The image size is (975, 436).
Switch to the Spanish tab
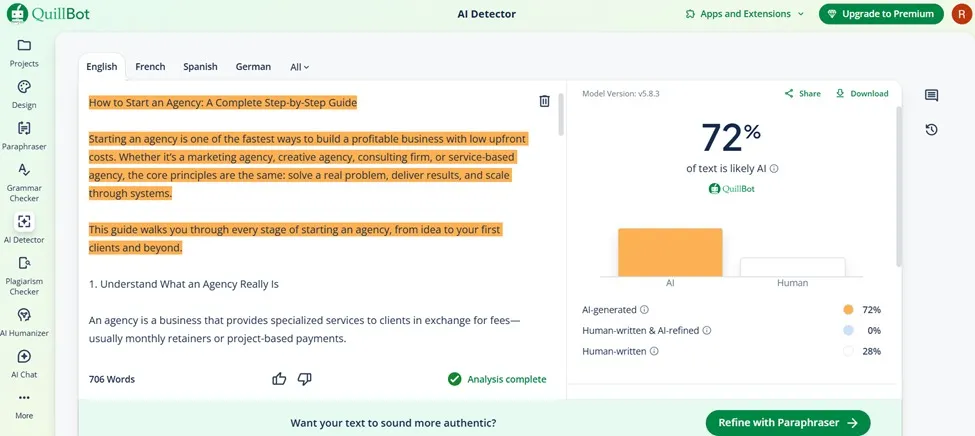tap(200, 67)
